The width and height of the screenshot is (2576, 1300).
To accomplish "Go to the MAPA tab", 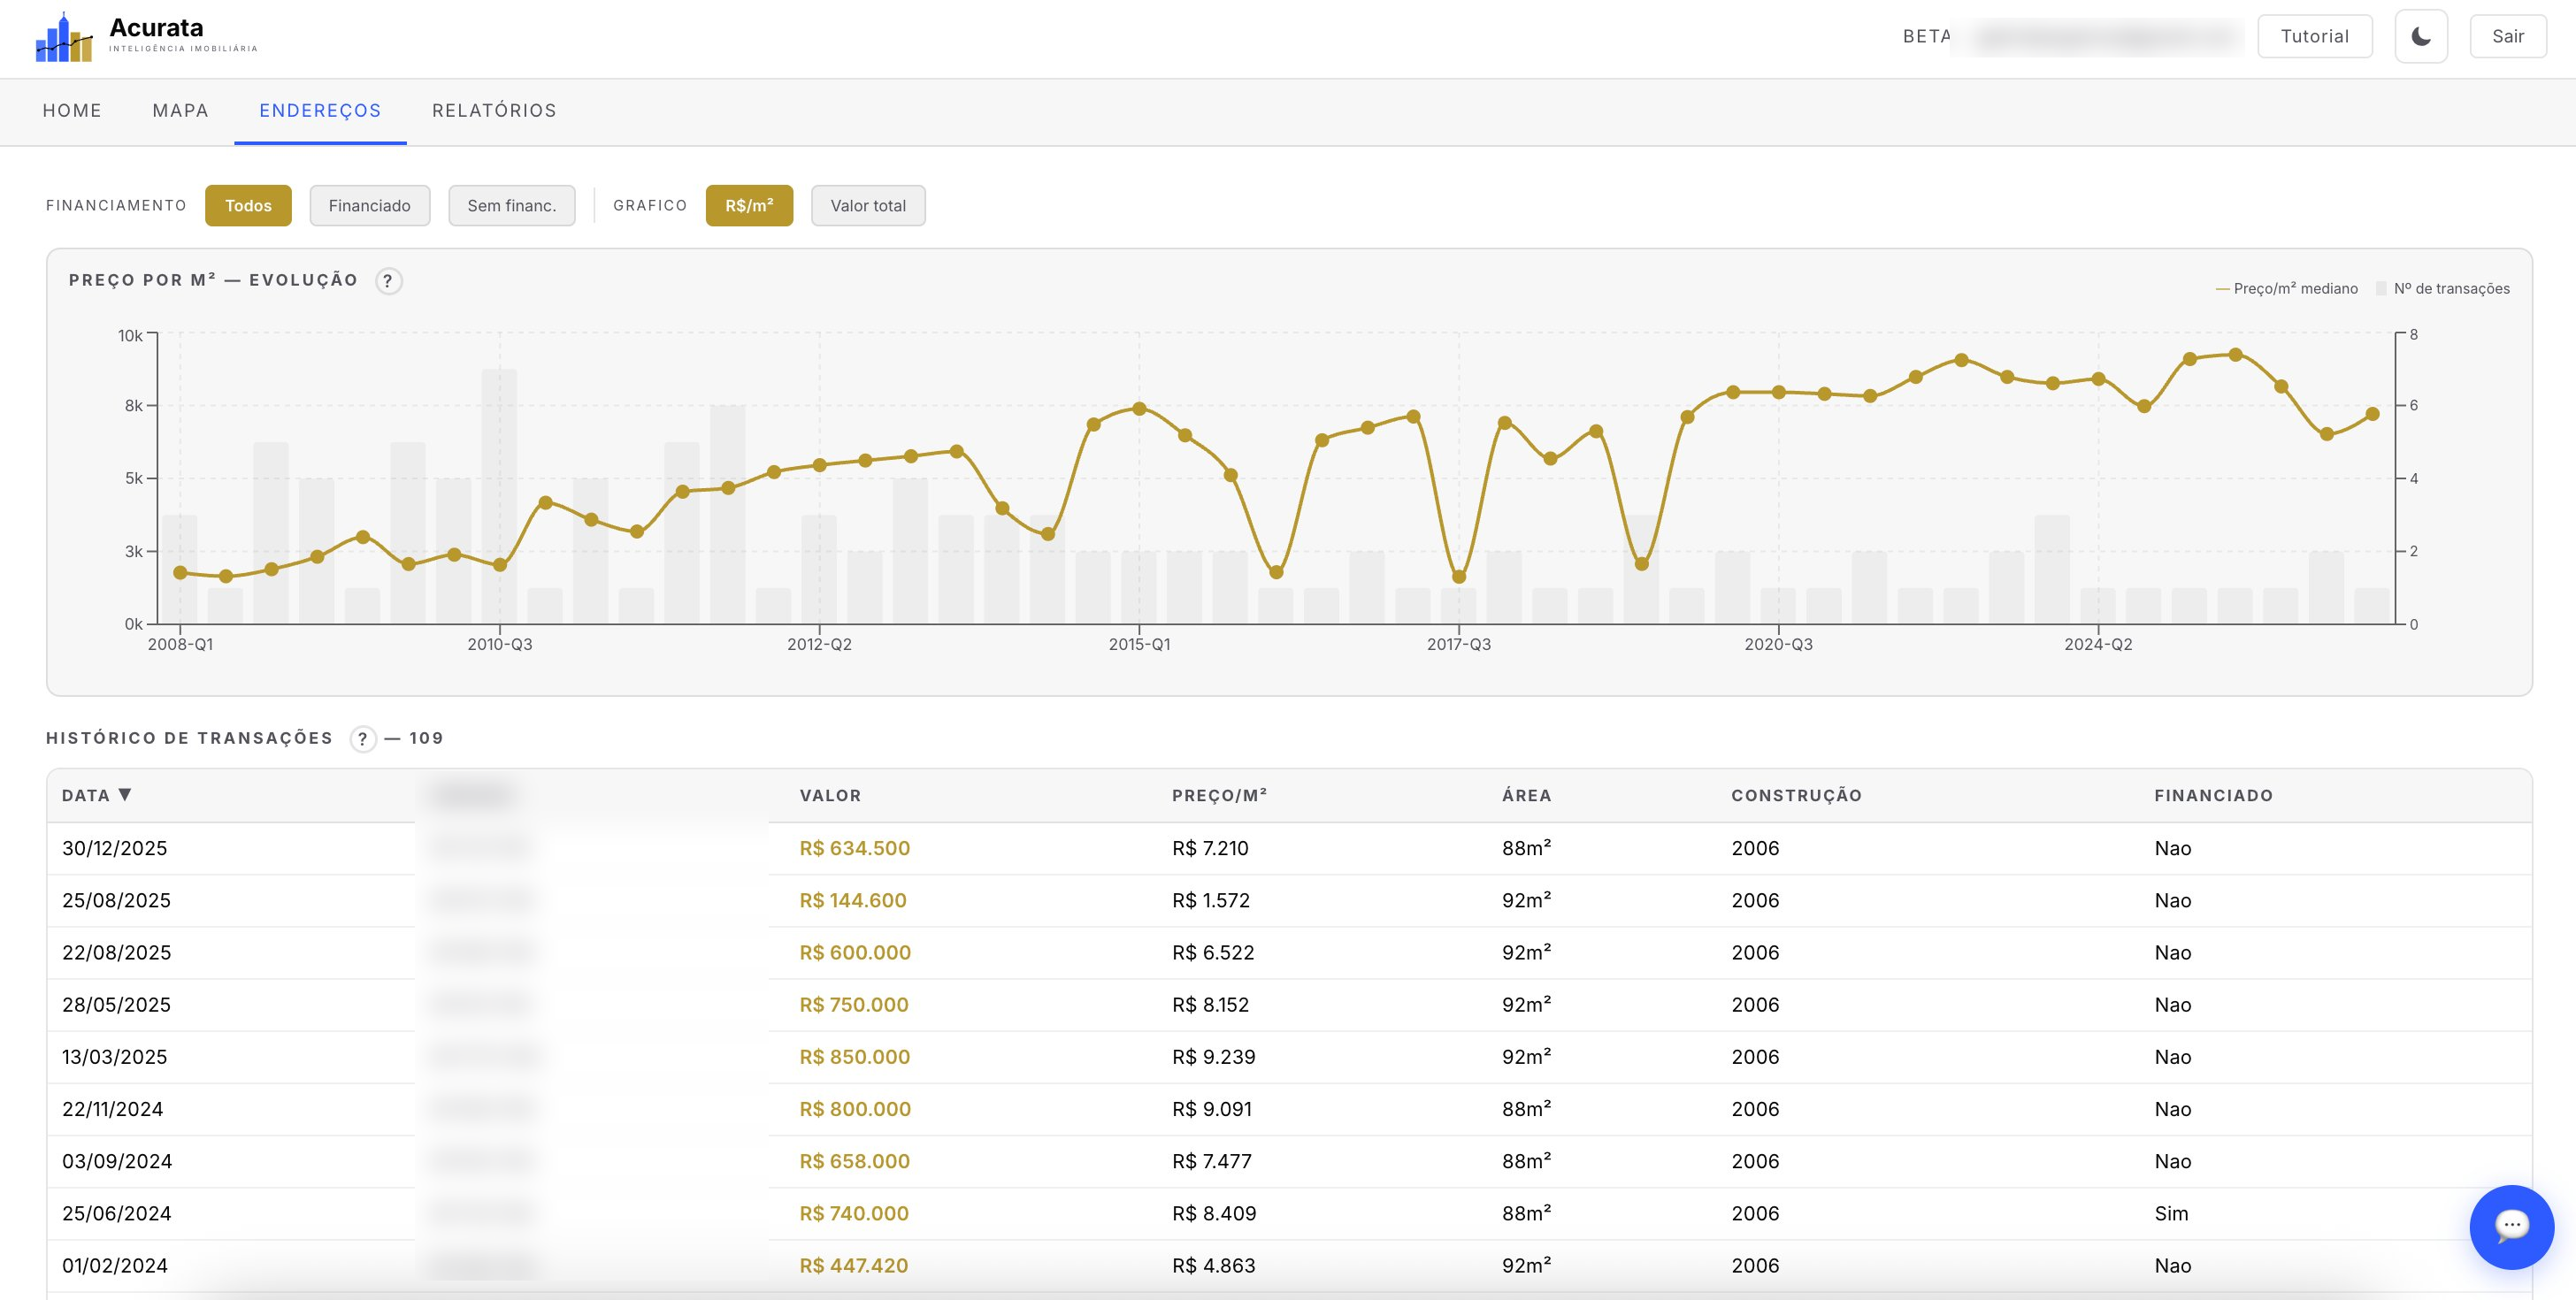I will (181, 111).
